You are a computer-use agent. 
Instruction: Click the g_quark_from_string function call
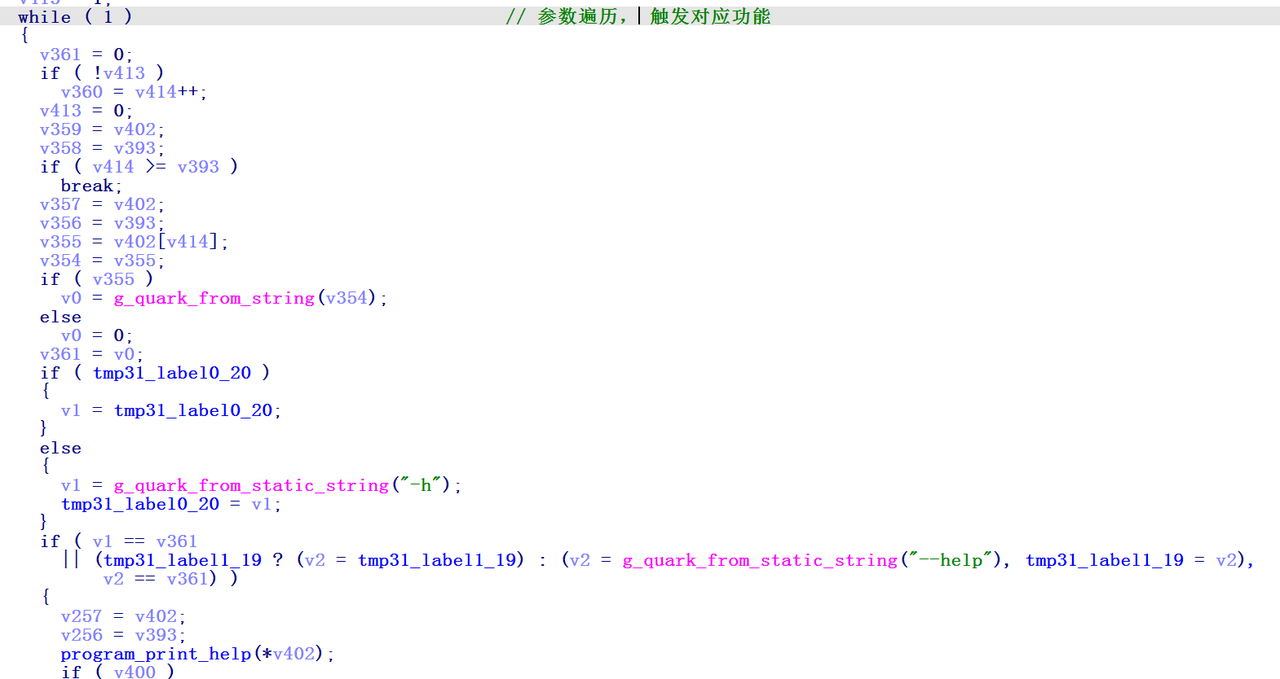[x=213, y=298]
